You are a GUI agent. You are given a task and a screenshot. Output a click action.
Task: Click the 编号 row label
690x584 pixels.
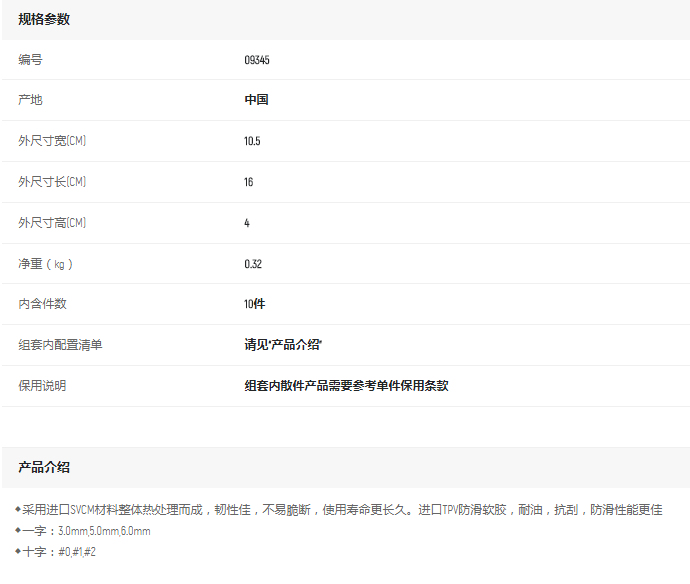click(30, 60)
